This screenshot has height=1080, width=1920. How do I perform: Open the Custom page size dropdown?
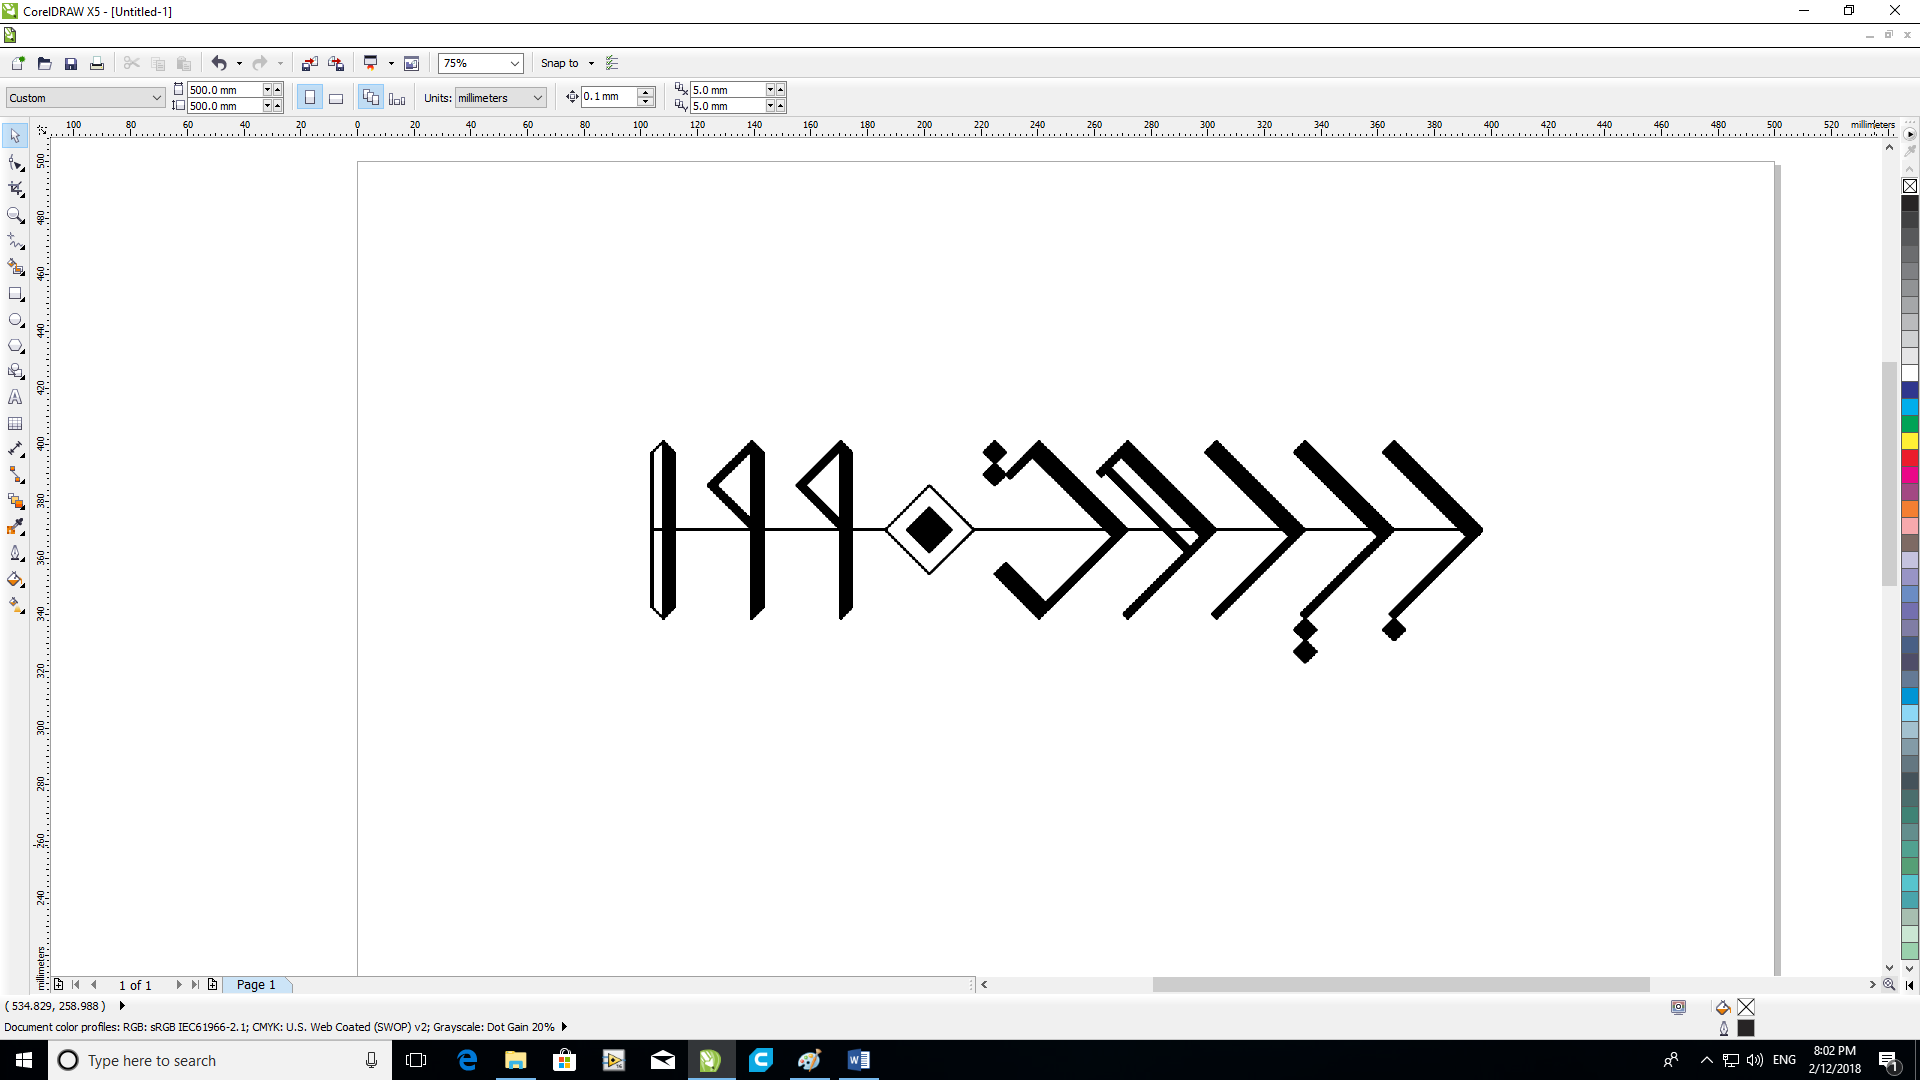click(x=157, y=97)
